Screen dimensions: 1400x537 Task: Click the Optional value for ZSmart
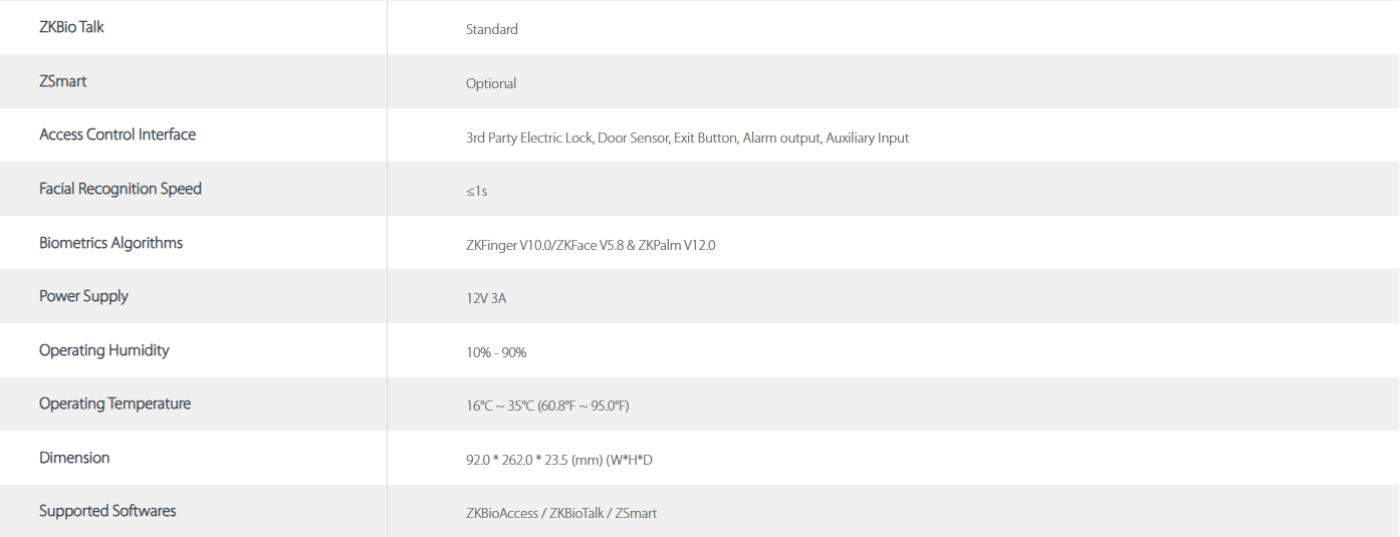point(491,84)
